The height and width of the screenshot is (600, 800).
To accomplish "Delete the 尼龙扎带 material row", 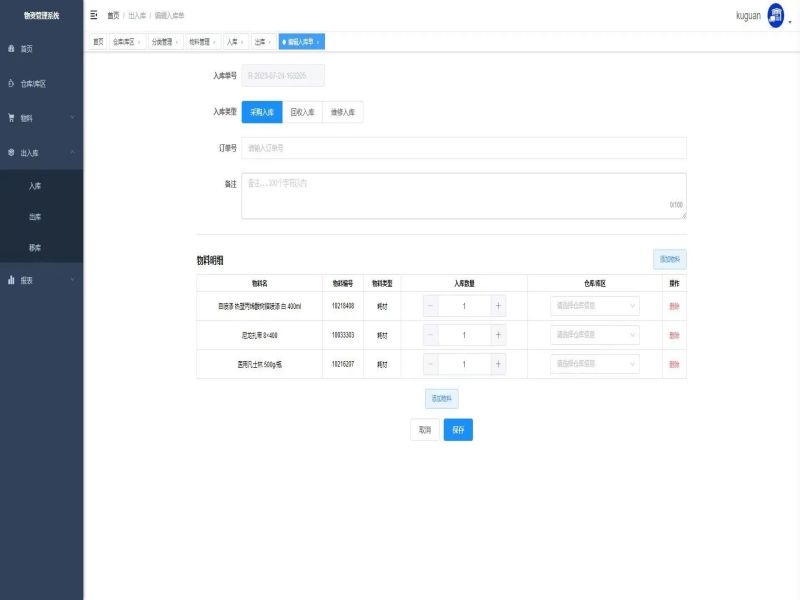I will point(674,335).
